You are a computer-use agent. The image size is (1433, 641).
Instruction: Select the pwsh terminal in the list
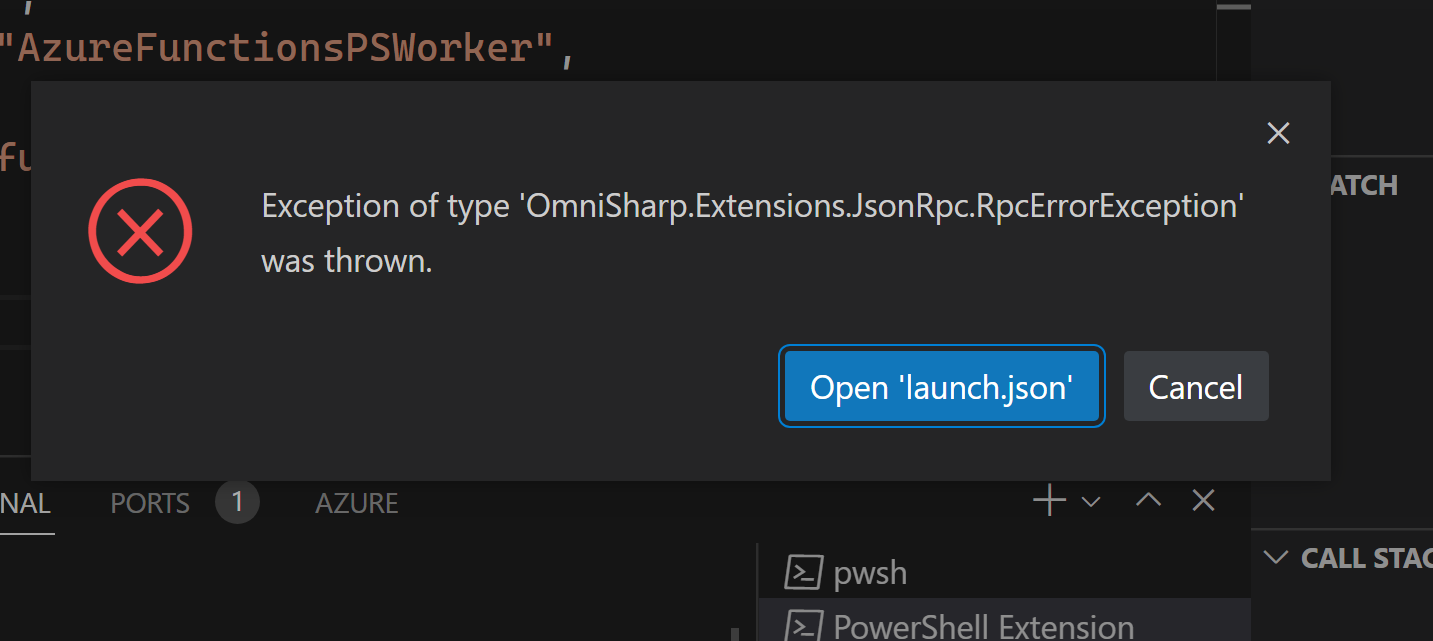point(870,572)
